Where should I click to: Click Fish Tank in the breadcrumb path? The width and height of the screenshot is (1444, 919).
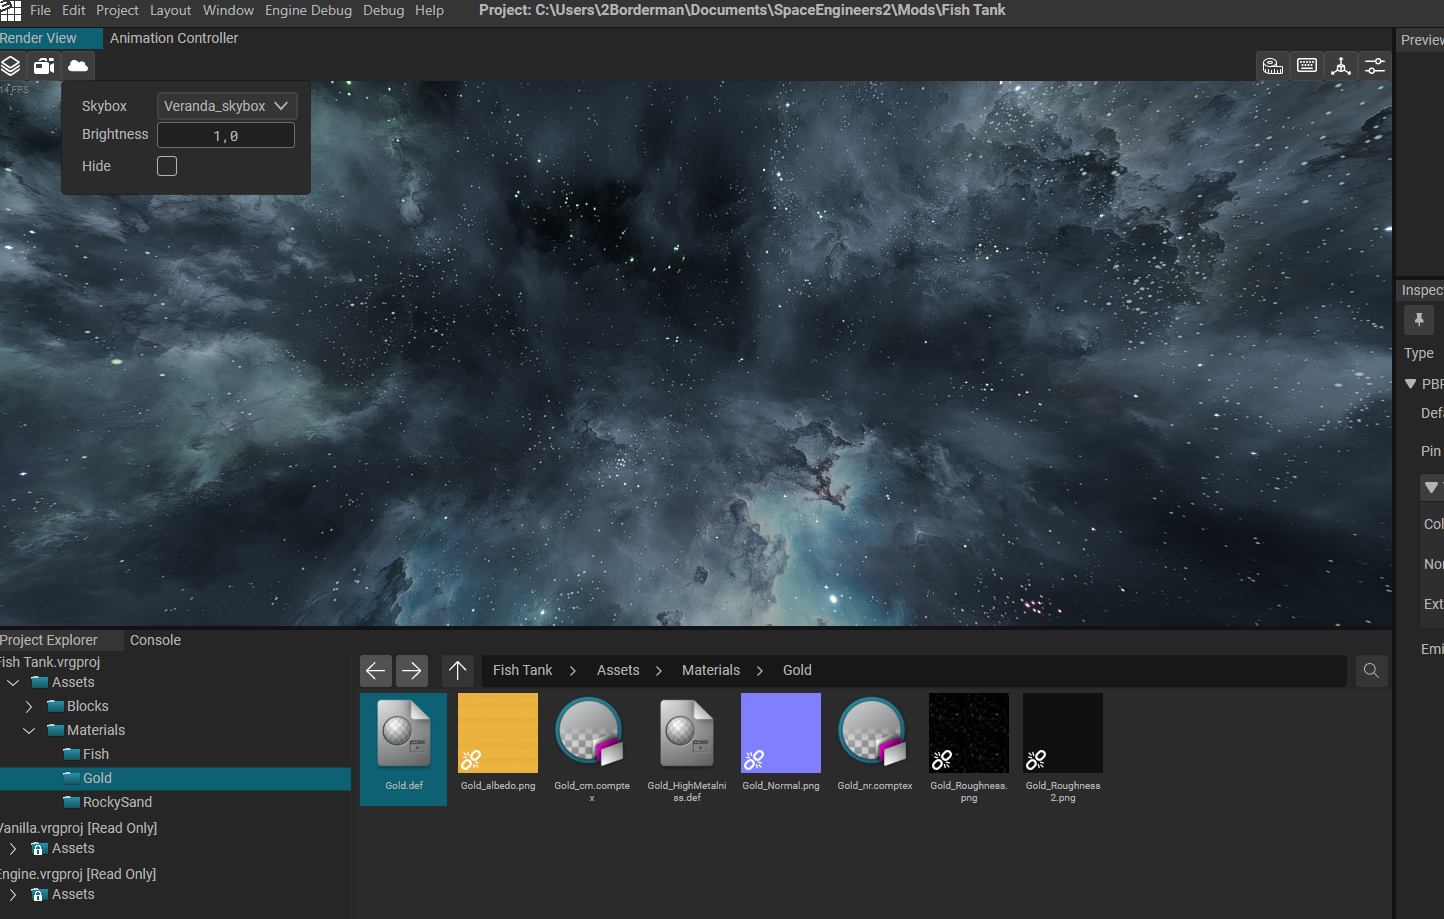click(x=522, y=670)
